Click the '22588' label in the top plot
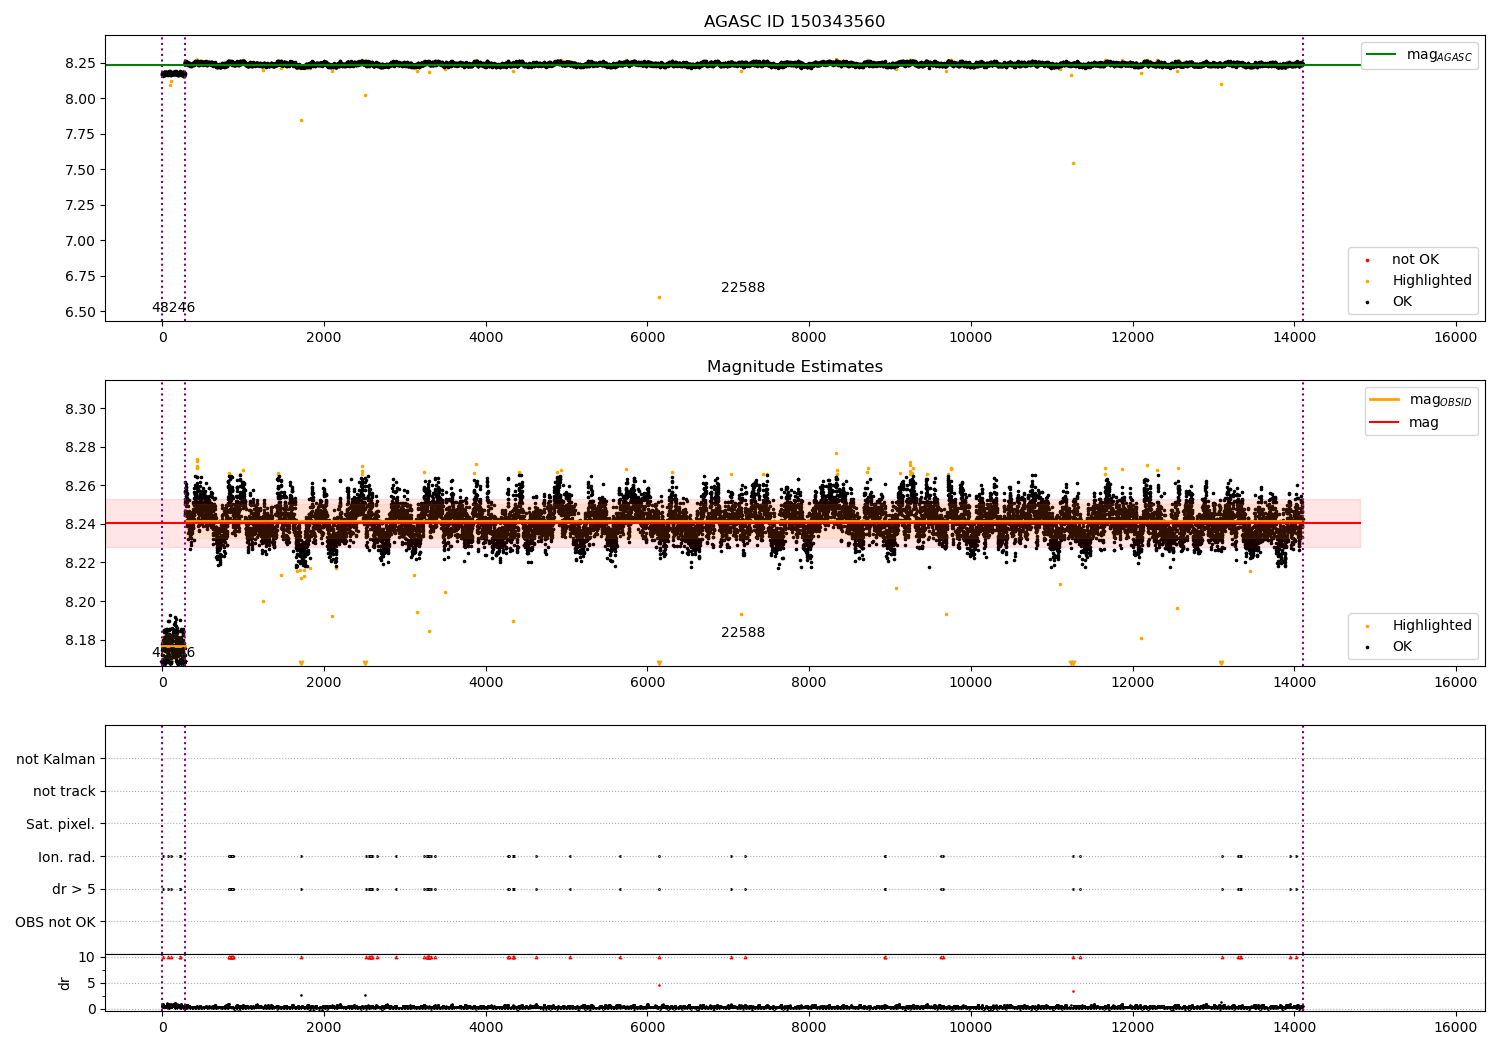Image resolution: width=1500 pixels, height=1050 pixels. pos(743,288)
